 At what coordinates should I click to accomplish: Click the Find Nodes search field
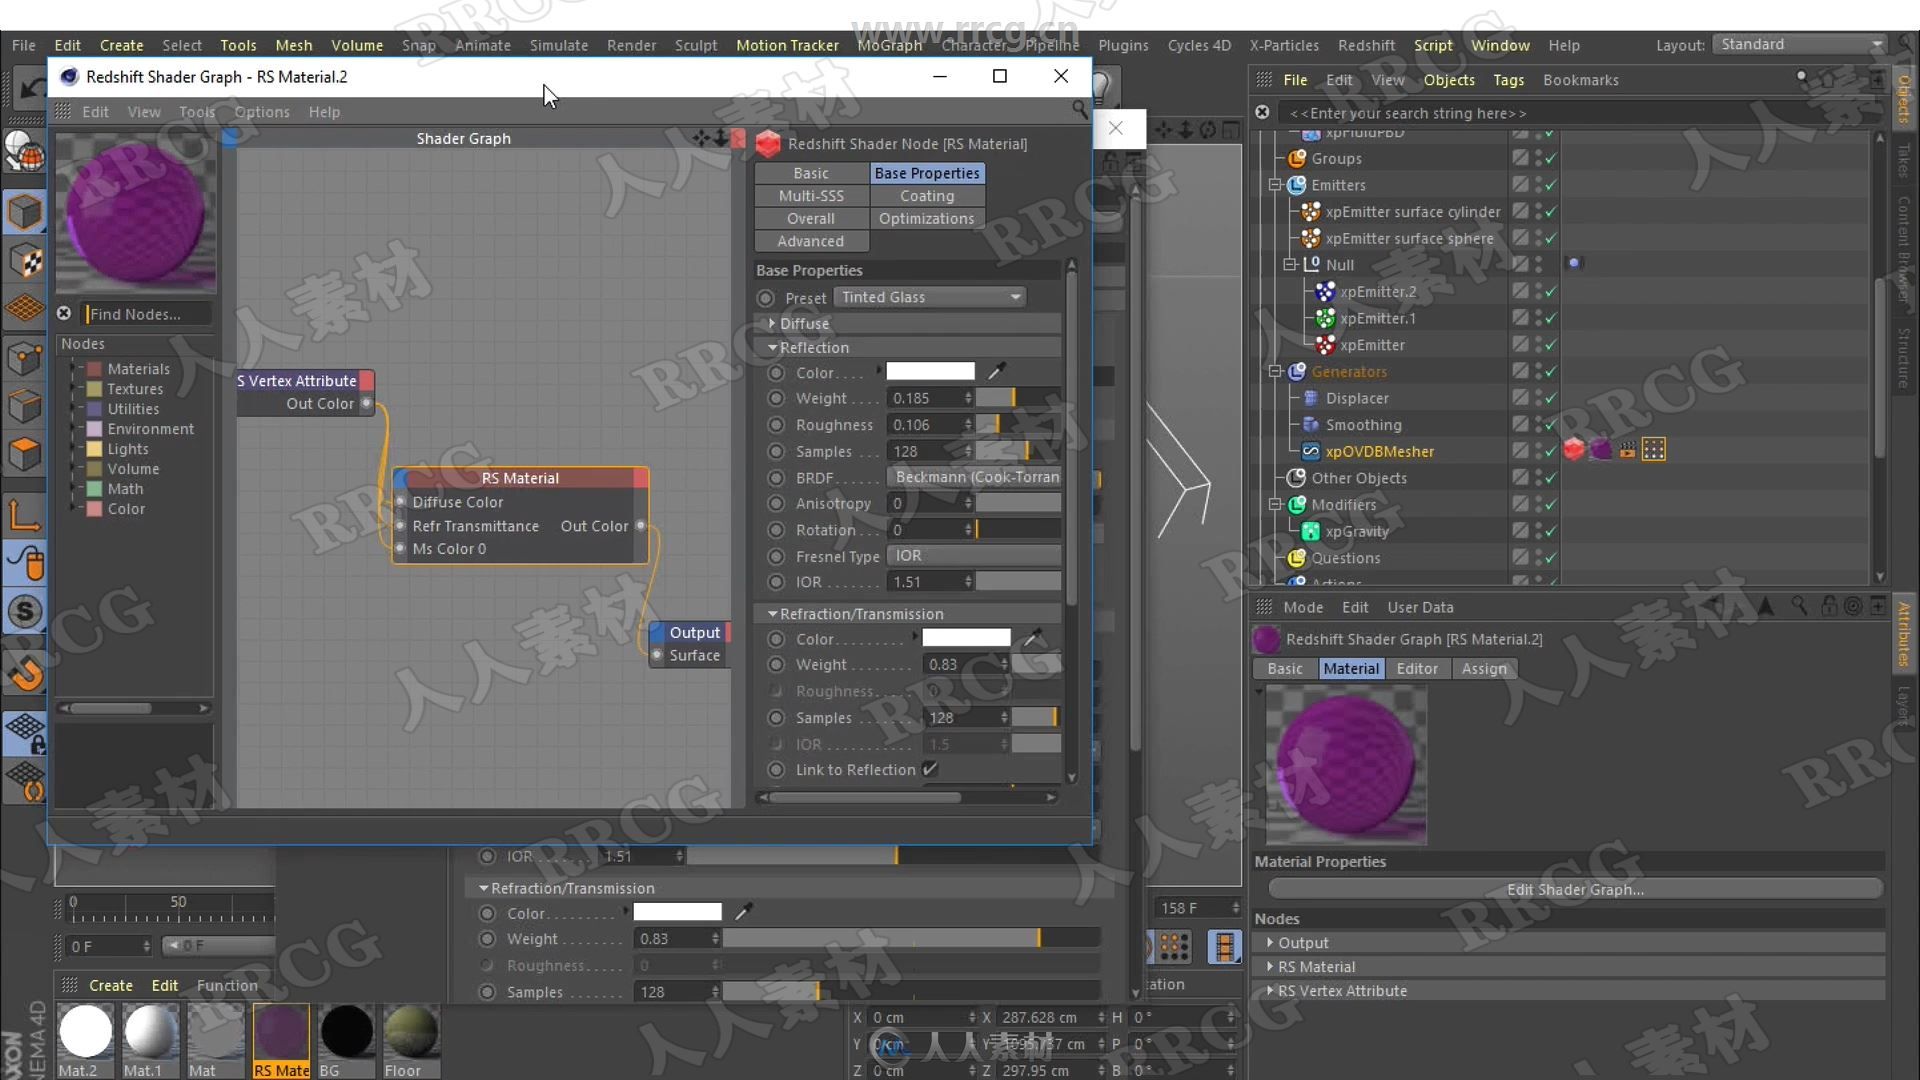[149, 314]
